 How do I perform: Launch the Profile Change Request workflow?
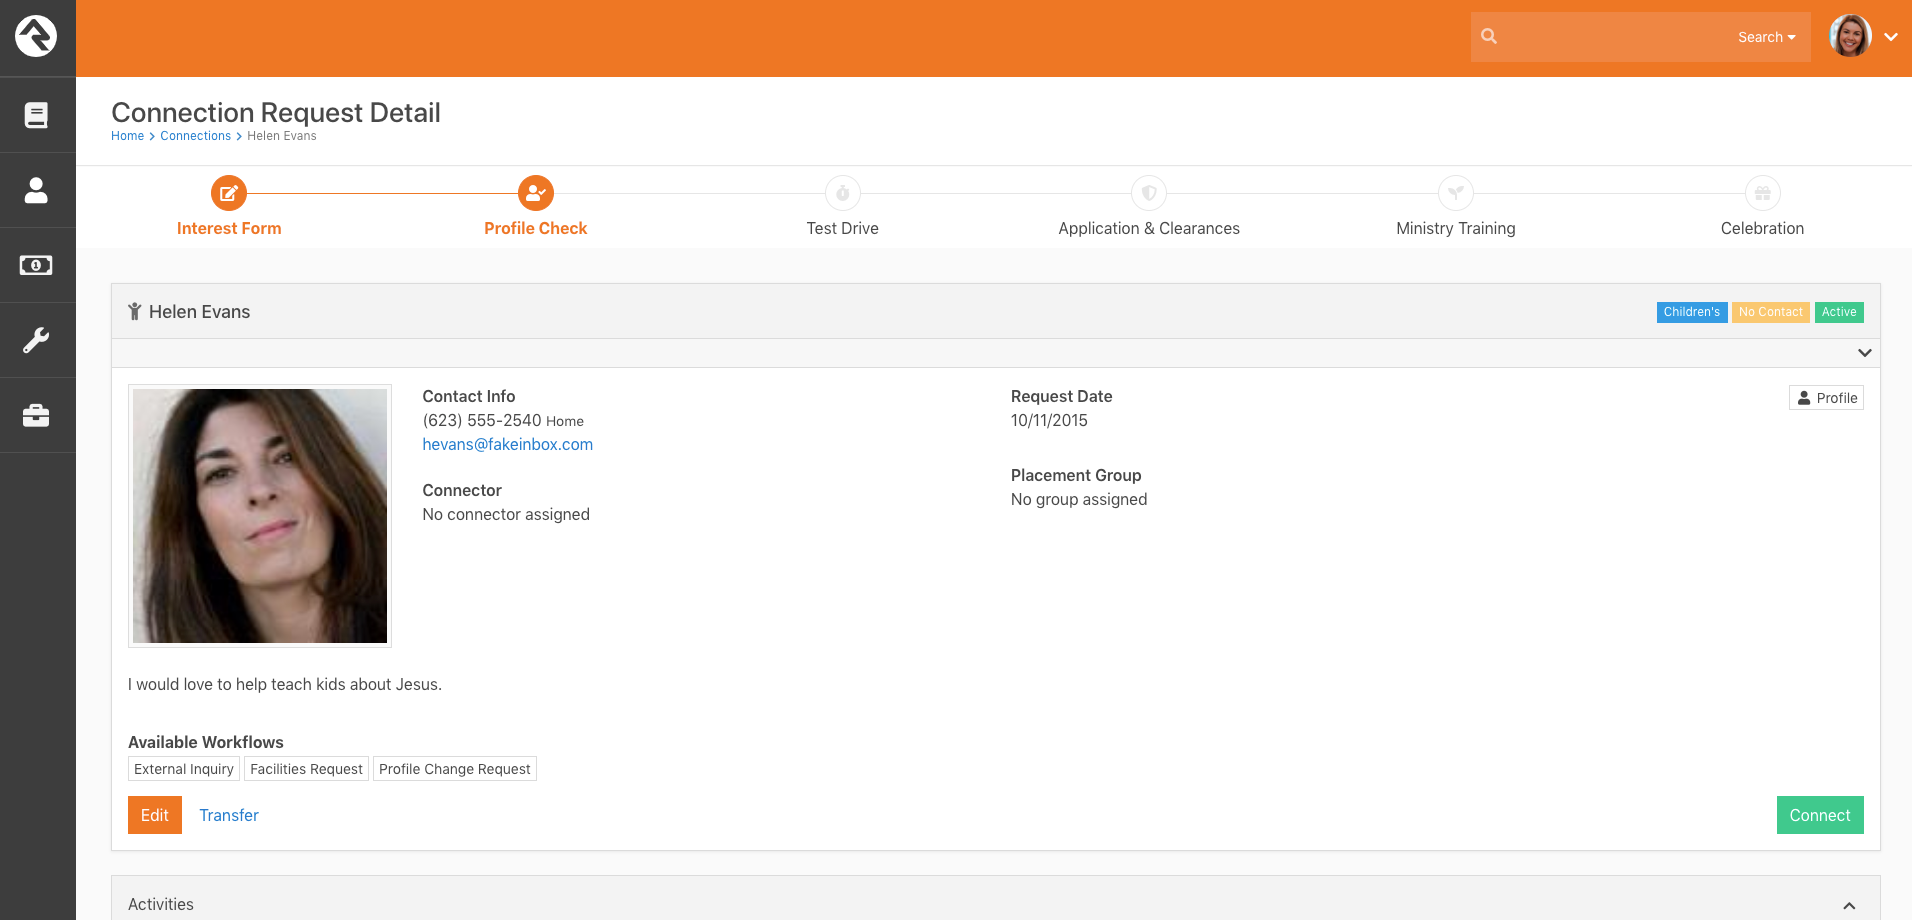(455, 769)
